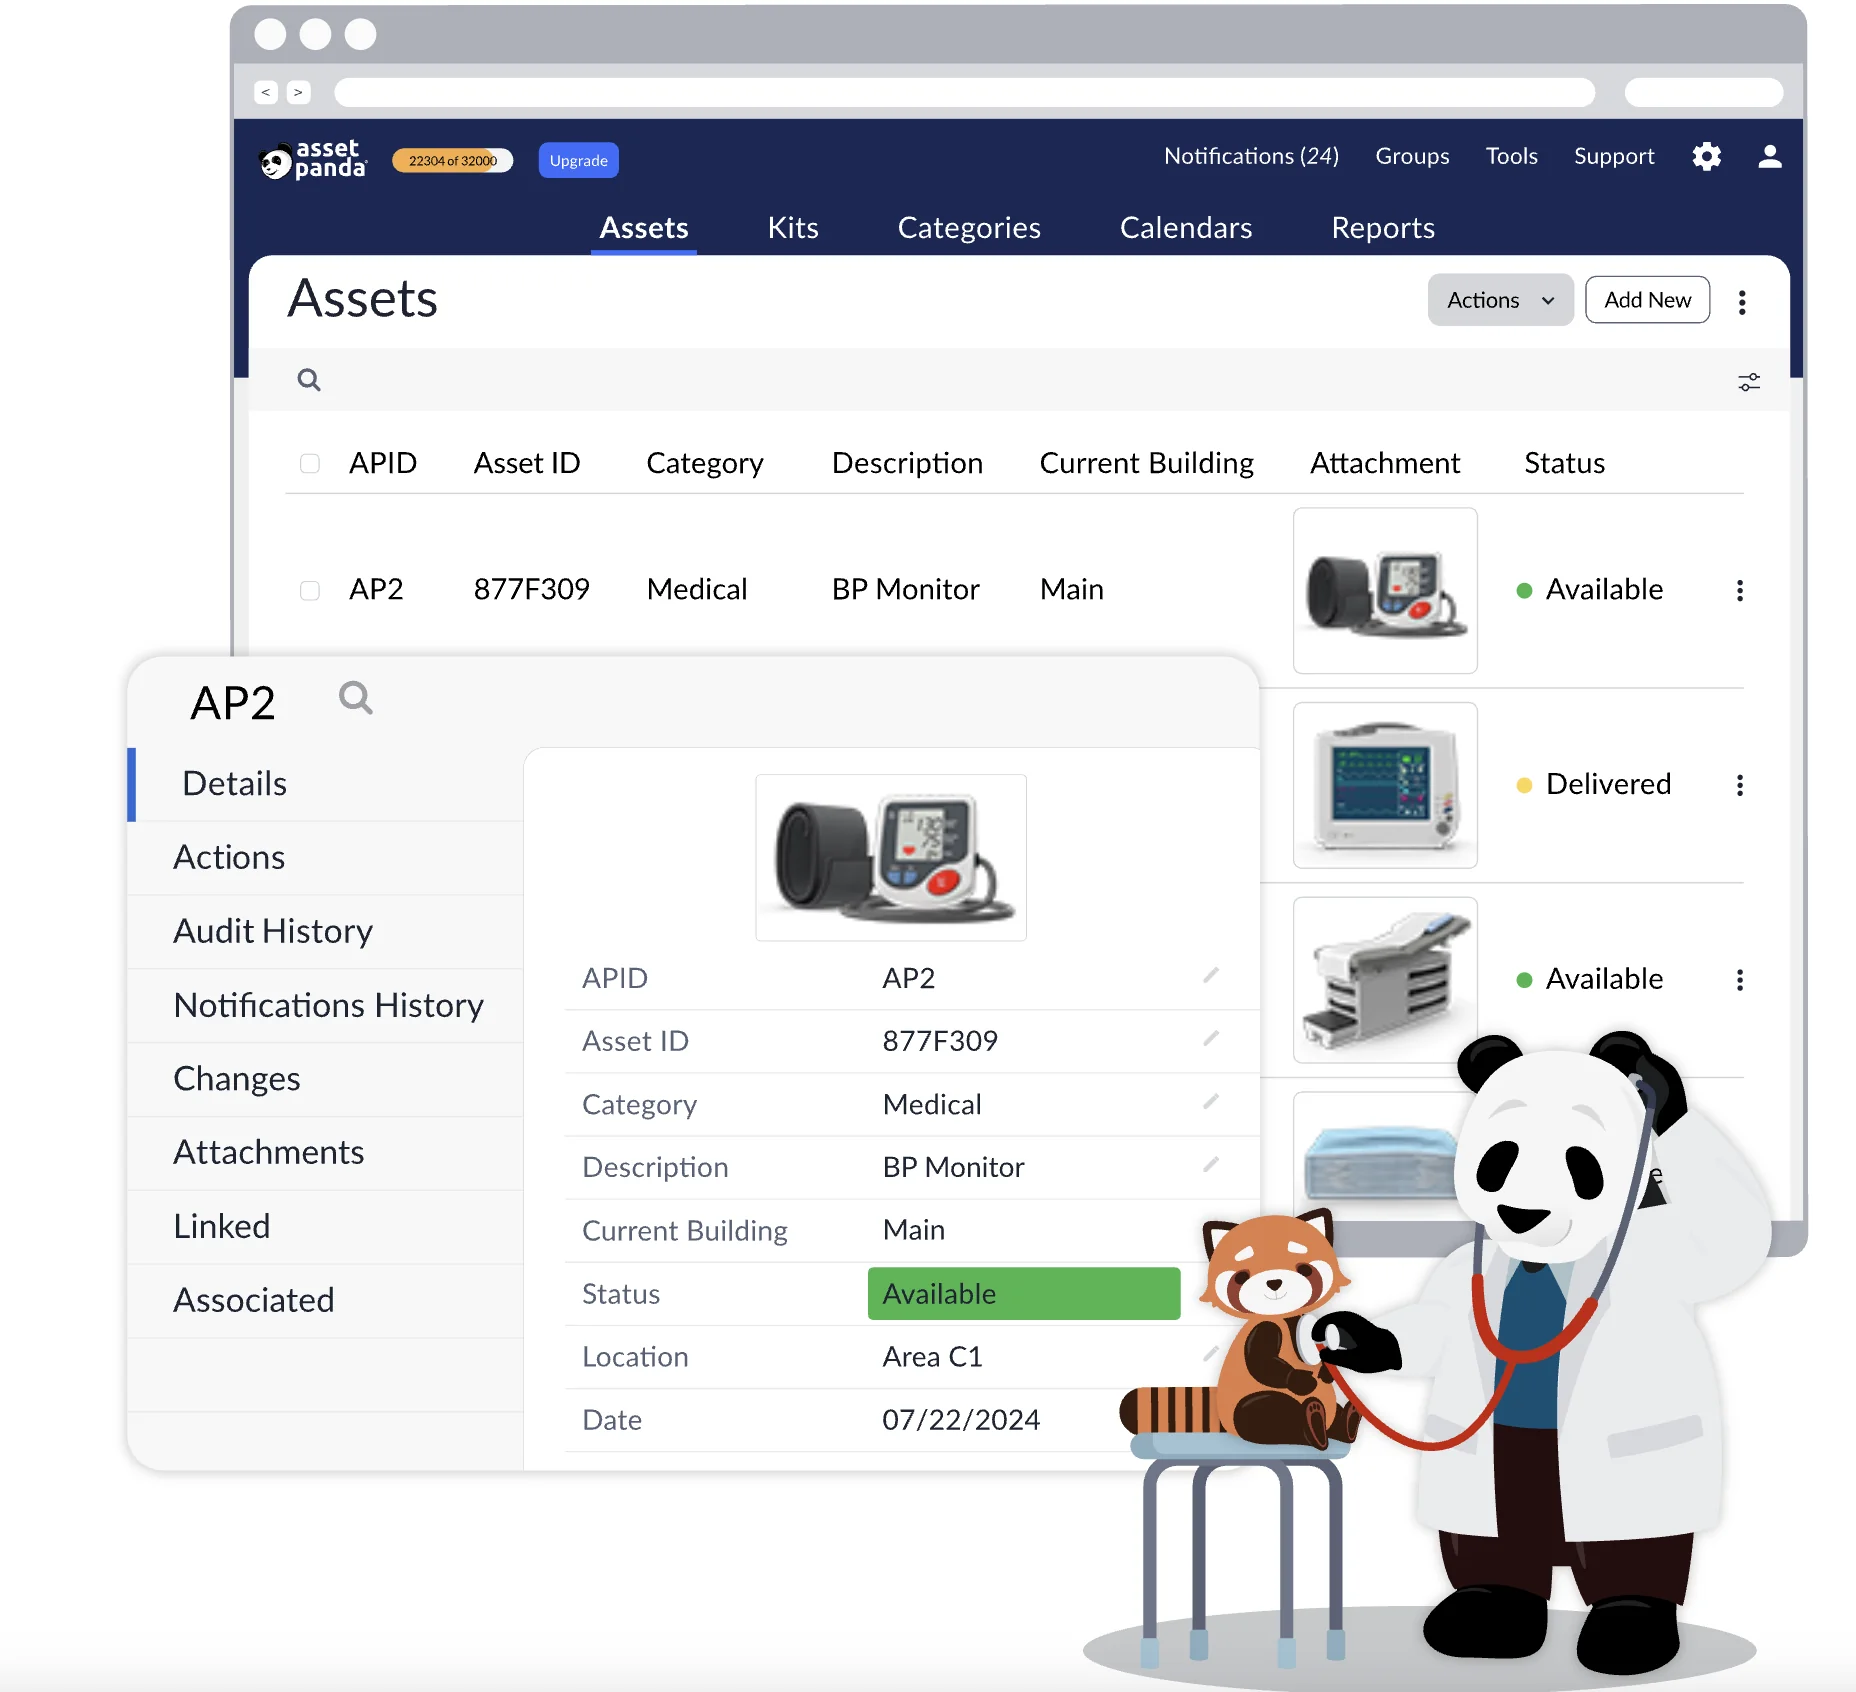Click the search icon in Assets toolbar
Image resolution: width=1856 pixels, height=1692 pixels.
309,380
